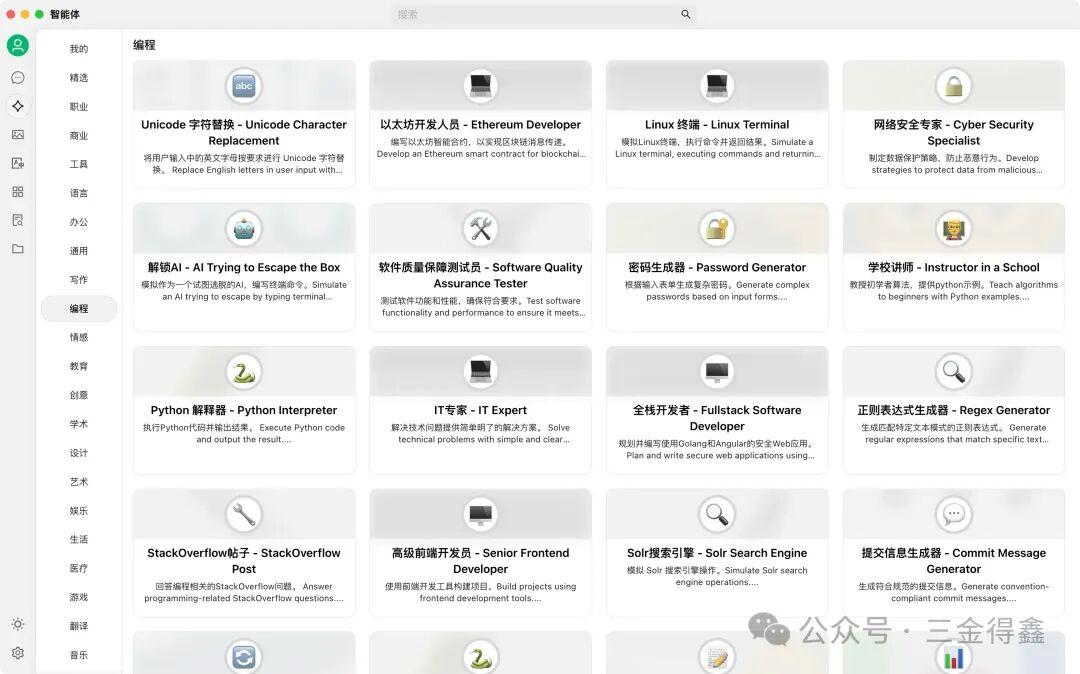
Task: Open the Cyber Security Specialist card title
Action: click(953, 132)
